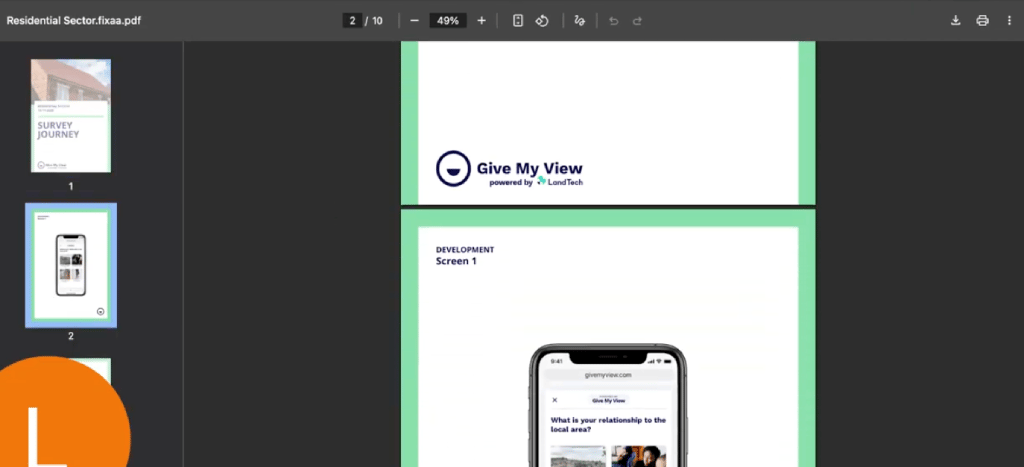Viewport: 1024px width, 467px height.
Task: Open the three-dot more actions menu
Action: [1010, 21]
